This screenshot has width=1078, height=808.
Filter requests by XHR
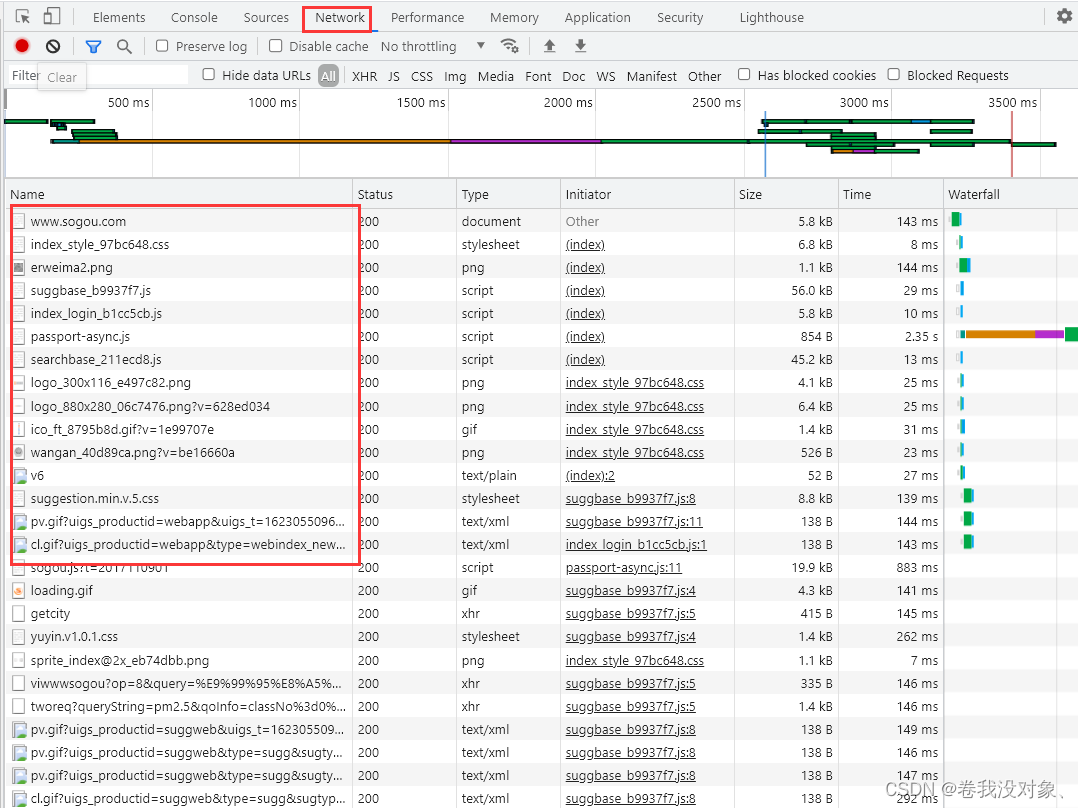pyautogui.click(x=364, y=76)
